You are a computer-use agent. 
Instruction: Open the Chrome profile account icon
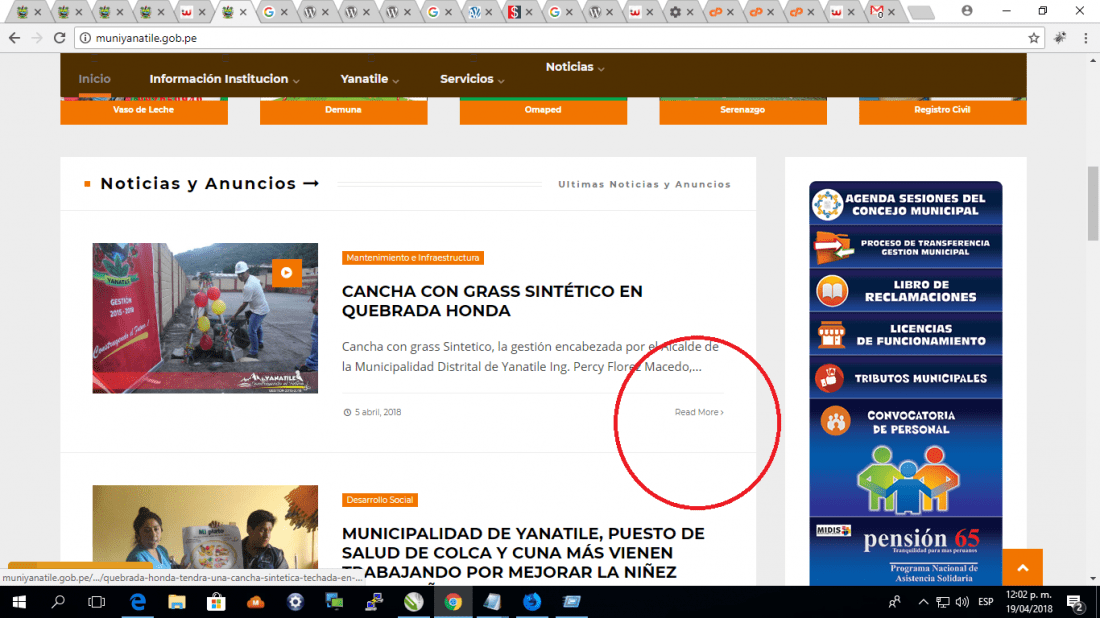pyautogui.click(x=967, y=11)
